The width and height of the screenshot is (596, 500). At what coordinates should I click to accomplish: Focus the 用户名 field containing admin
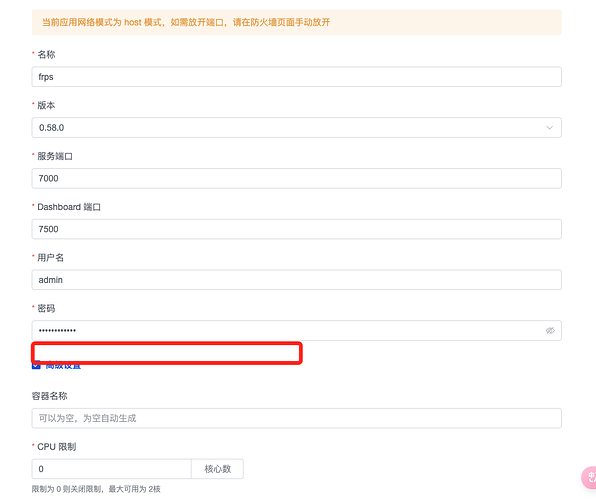click(296, 280)
